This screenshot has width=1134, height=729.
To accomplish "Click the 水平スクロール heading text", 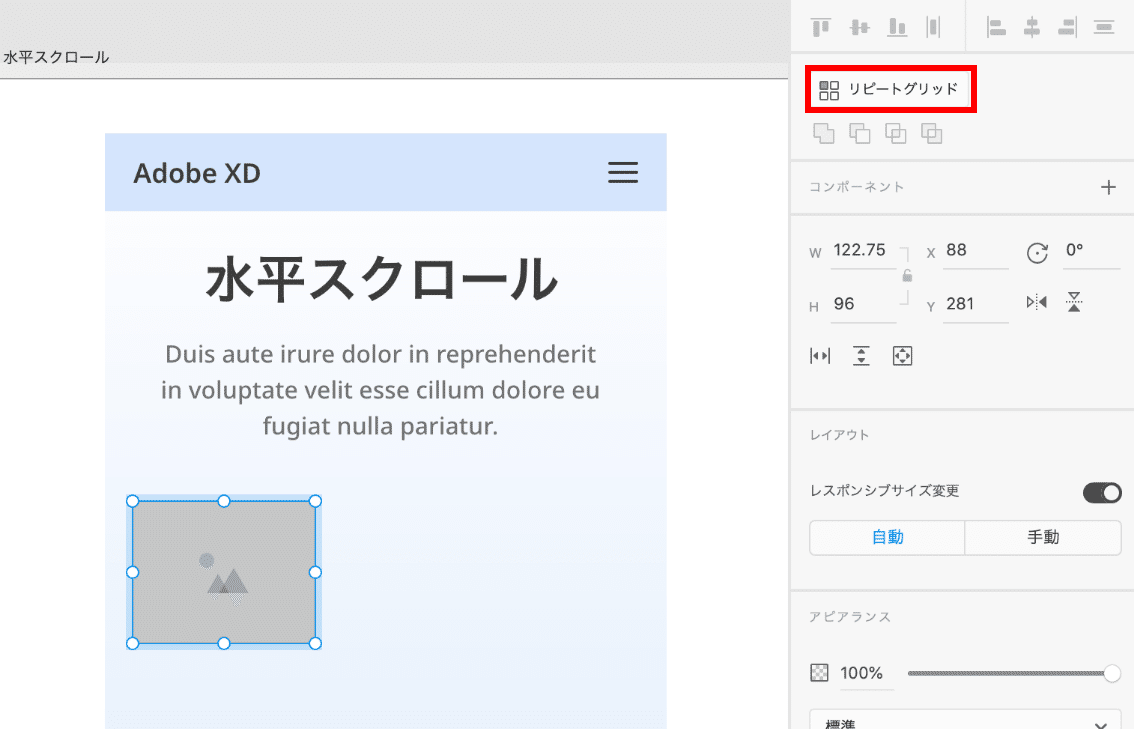I will coord(382,278).
